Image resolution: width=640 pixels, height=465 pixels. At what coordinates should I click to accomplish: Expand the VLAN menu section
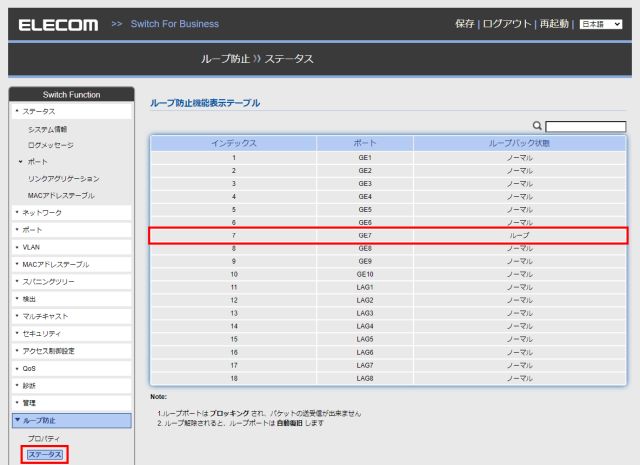click(x=31, y=246)
